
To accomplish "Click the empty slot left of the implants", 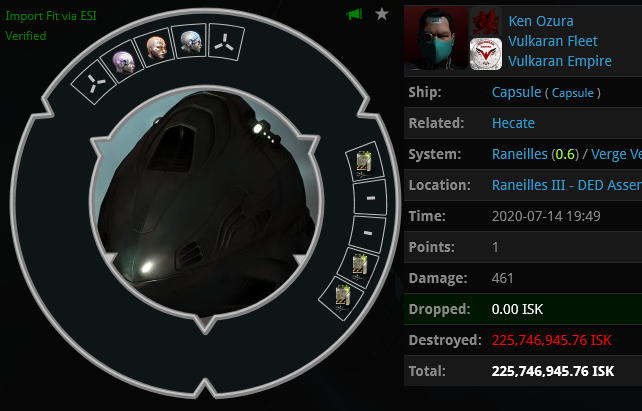I will (x=95, y=82).
